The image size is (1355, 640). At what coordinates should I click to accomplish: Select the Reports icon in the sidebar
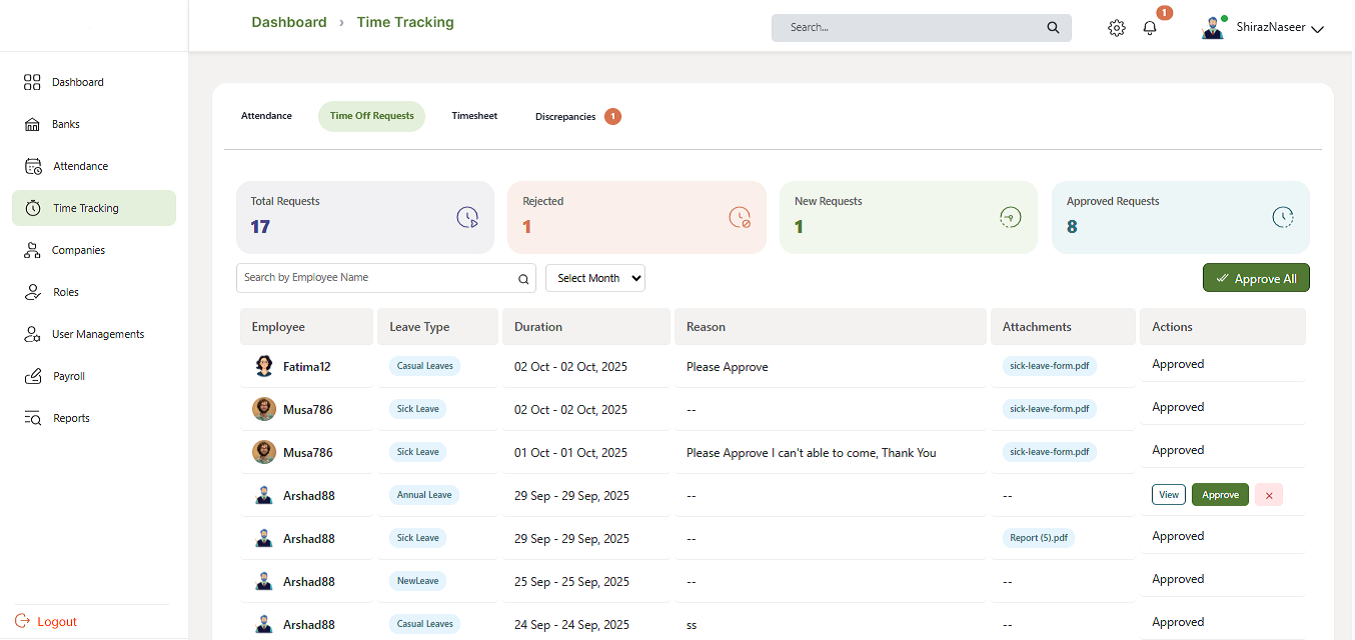coord(33,417)
